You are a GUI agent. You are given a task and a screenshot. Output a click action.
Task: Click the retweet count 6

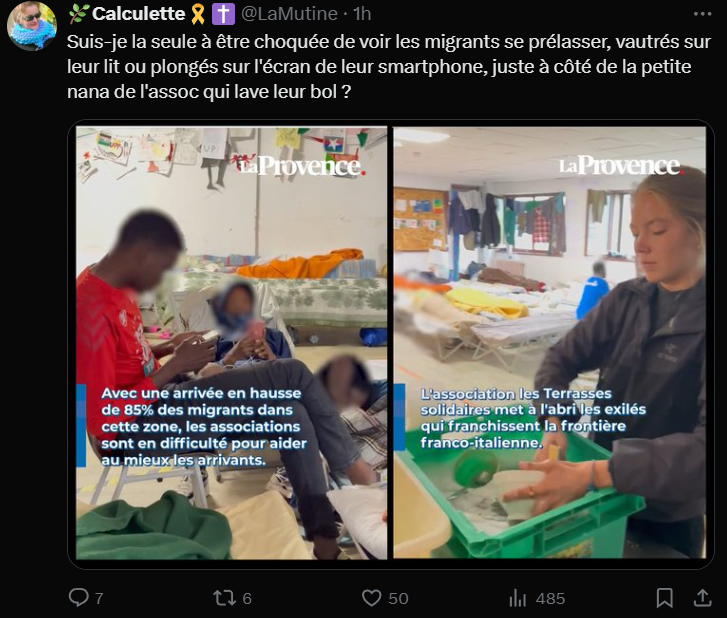click(x=247, y=599)
